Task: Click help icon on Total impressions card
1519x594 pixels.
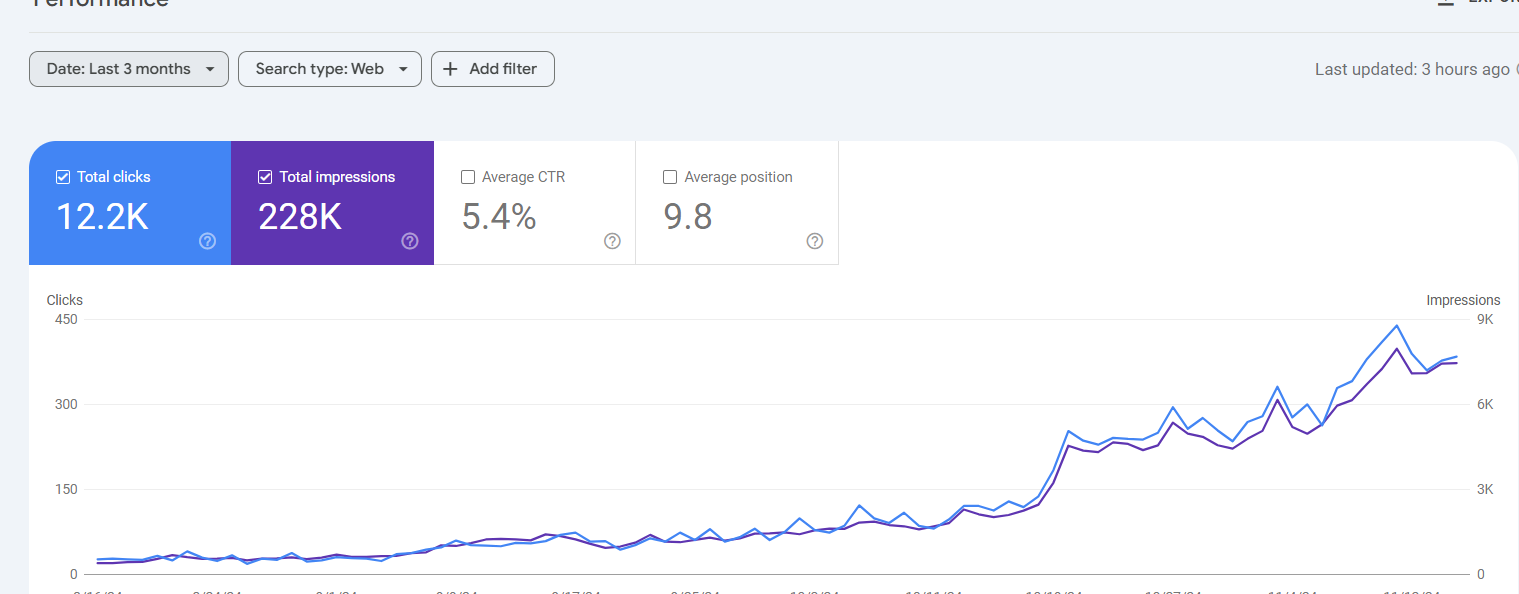Action: 410,241
